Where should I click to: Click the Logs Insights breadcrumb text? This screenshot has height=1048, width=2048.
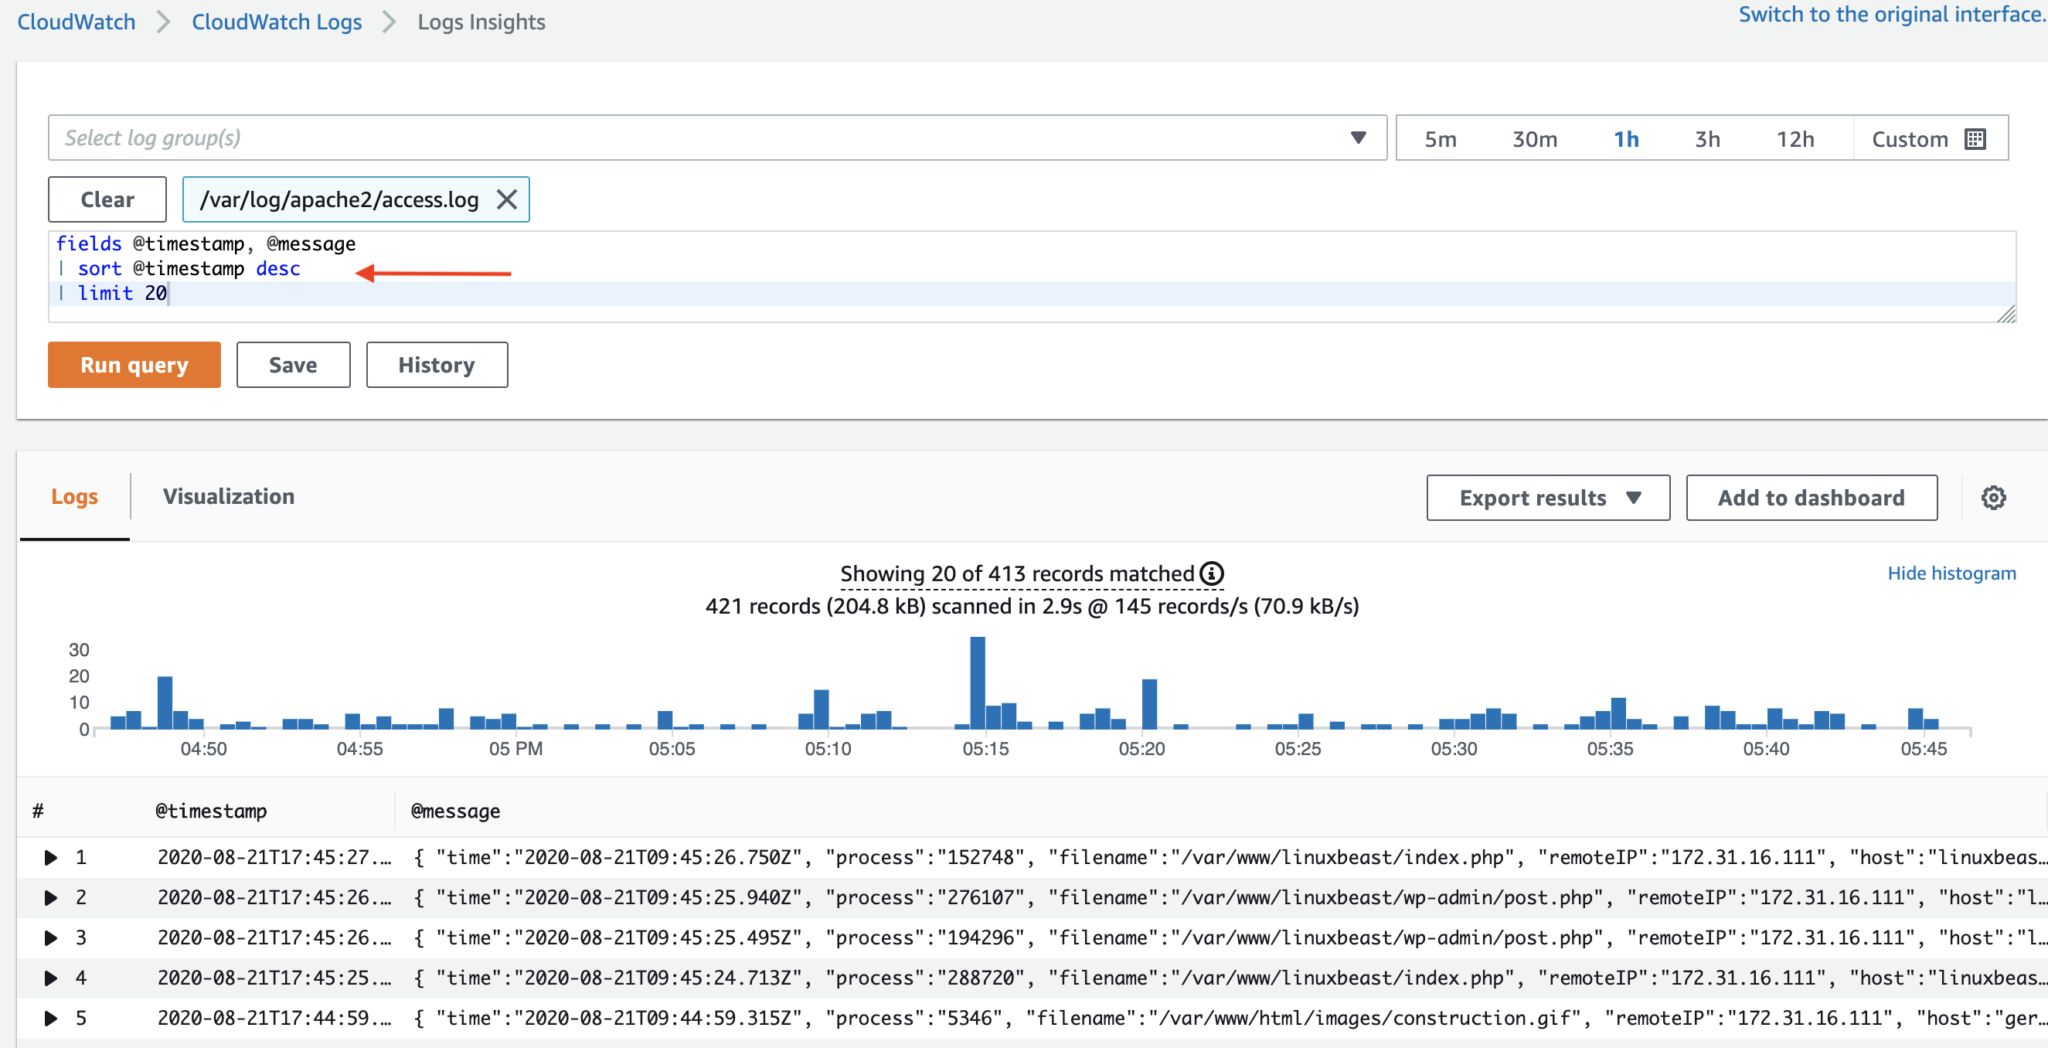tap(481, 22)
